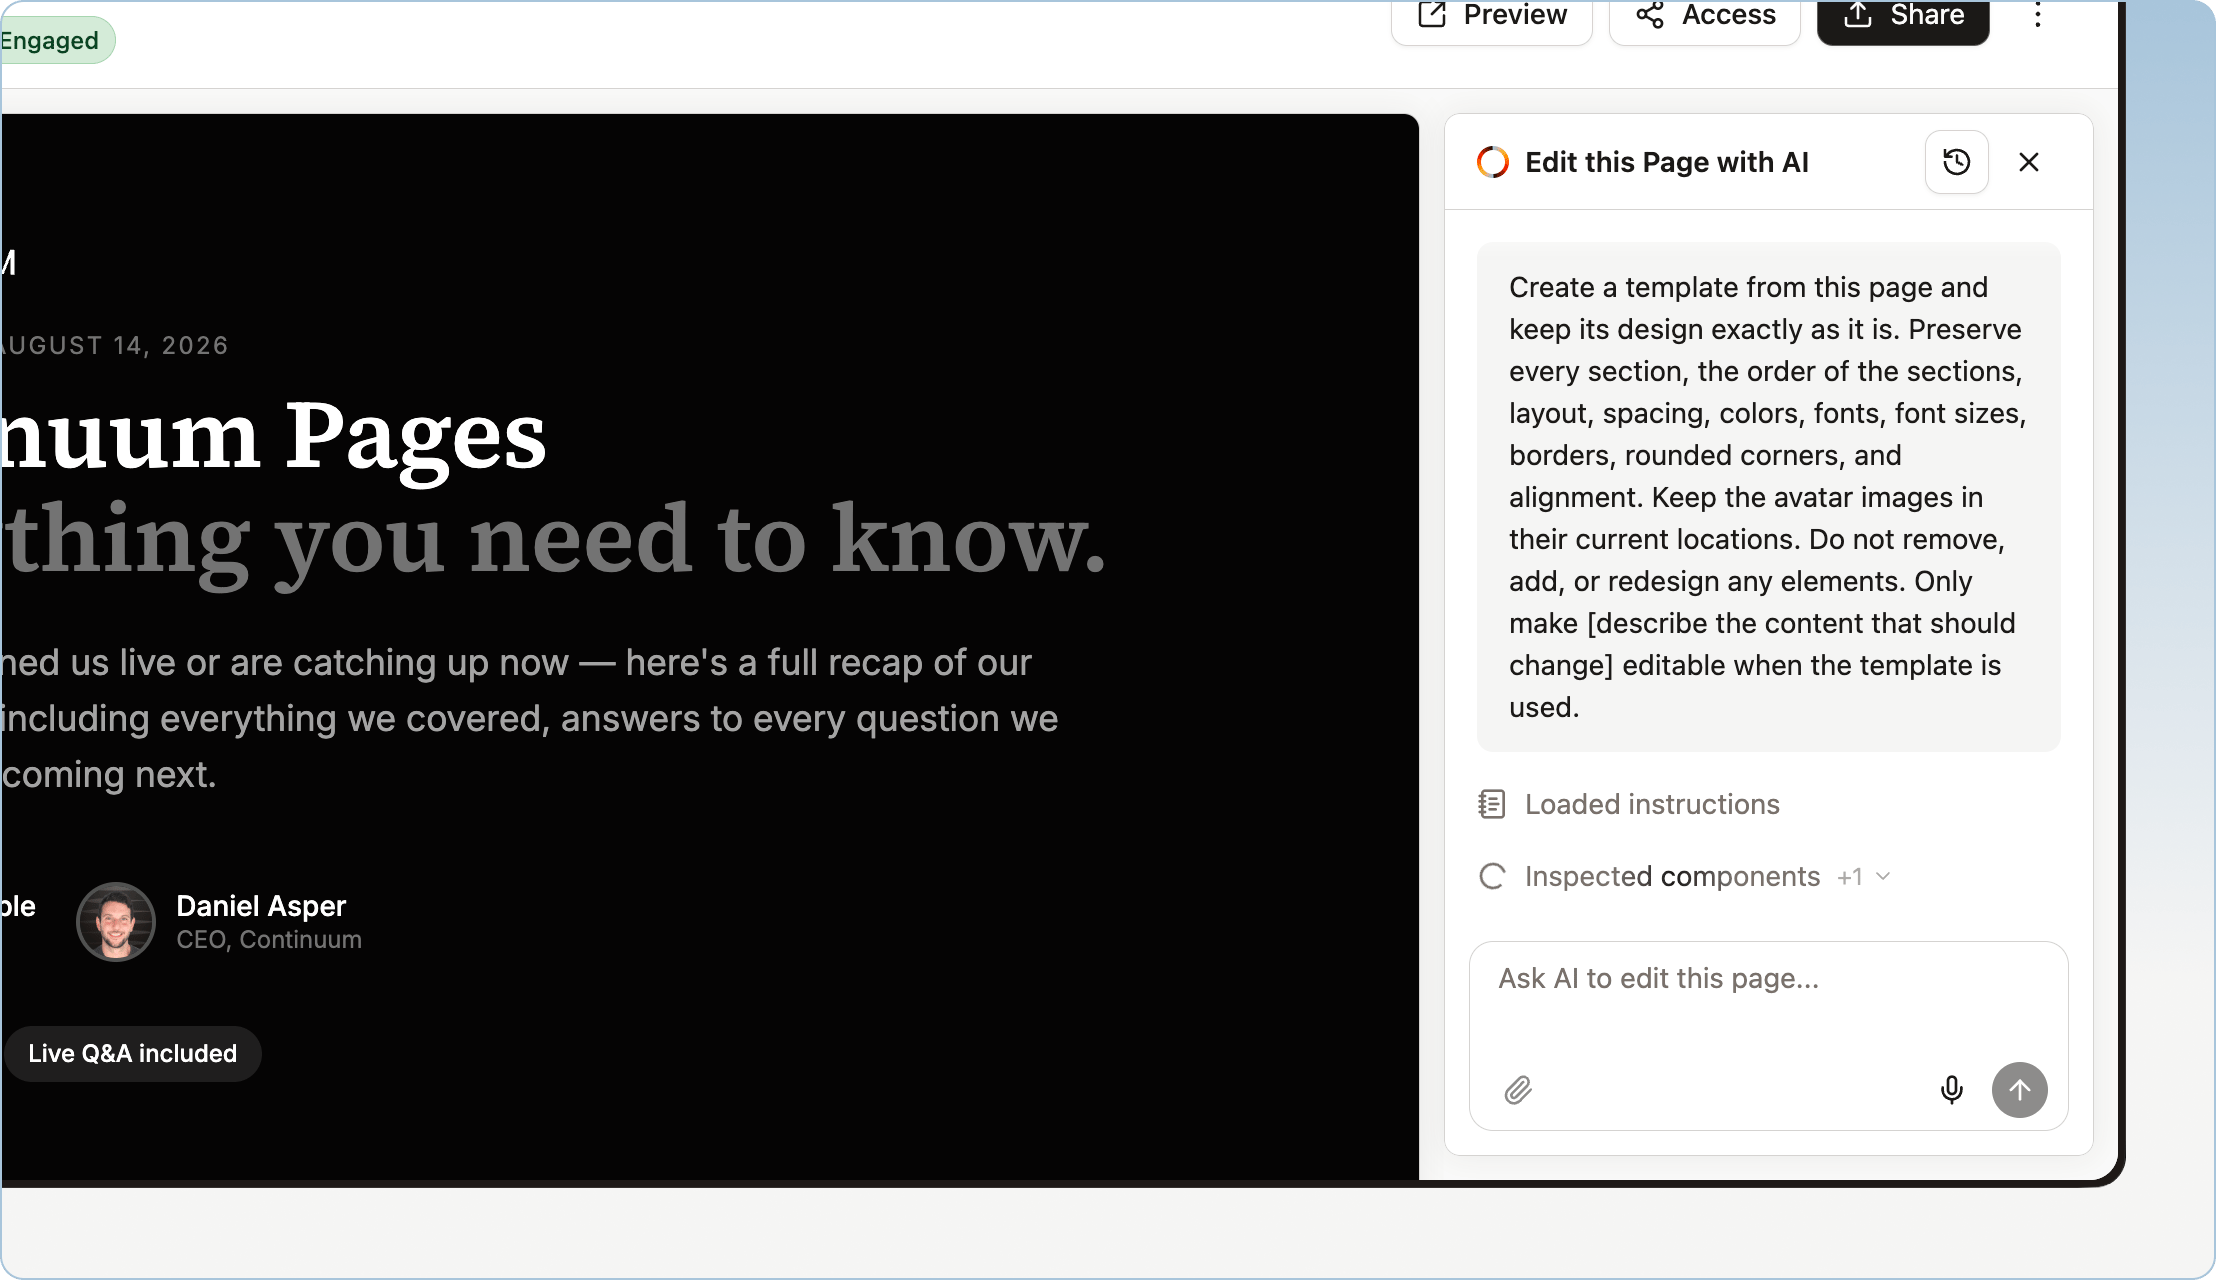Click the AUGUST 14, 2026 date label
2216x1280 pixels.
pyautogui.click(x=115, y=346)
